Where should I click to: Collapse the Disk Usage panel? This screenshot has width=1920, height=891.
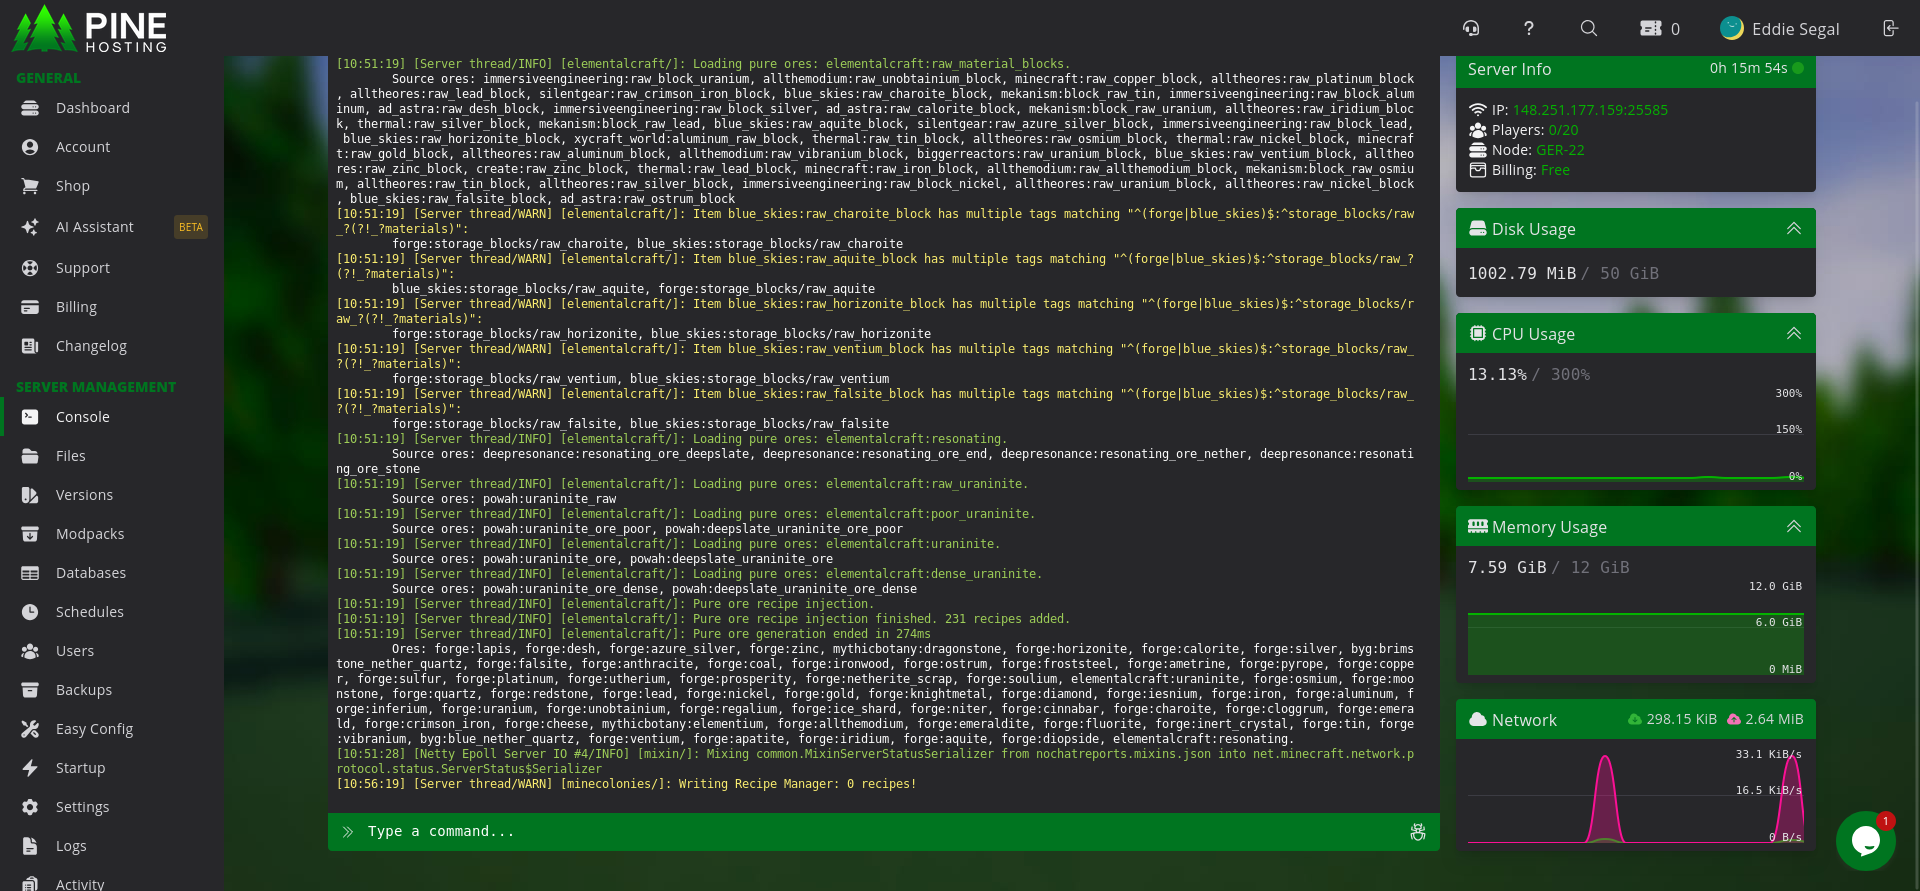click(x=1794, y=229)
